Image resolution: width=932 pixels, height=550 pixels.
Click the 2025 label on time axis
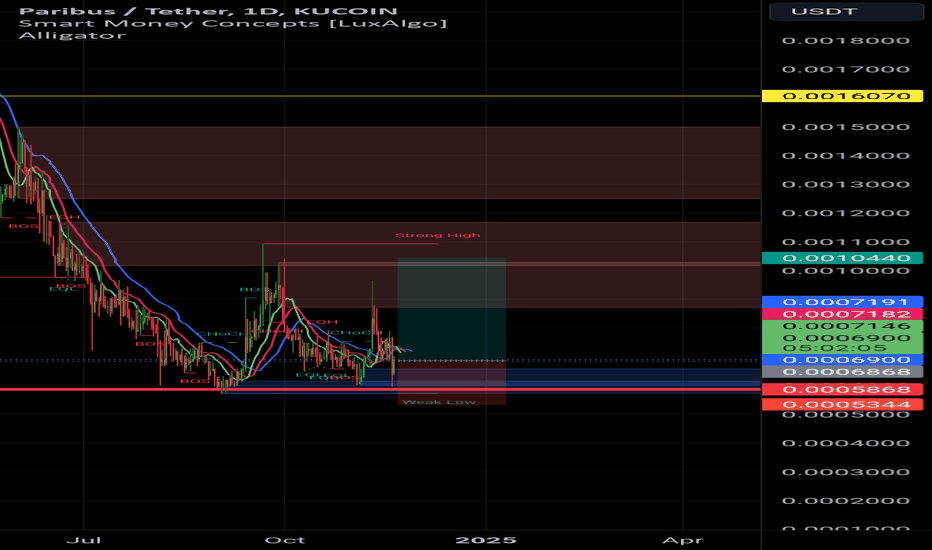tap(486, 540)
